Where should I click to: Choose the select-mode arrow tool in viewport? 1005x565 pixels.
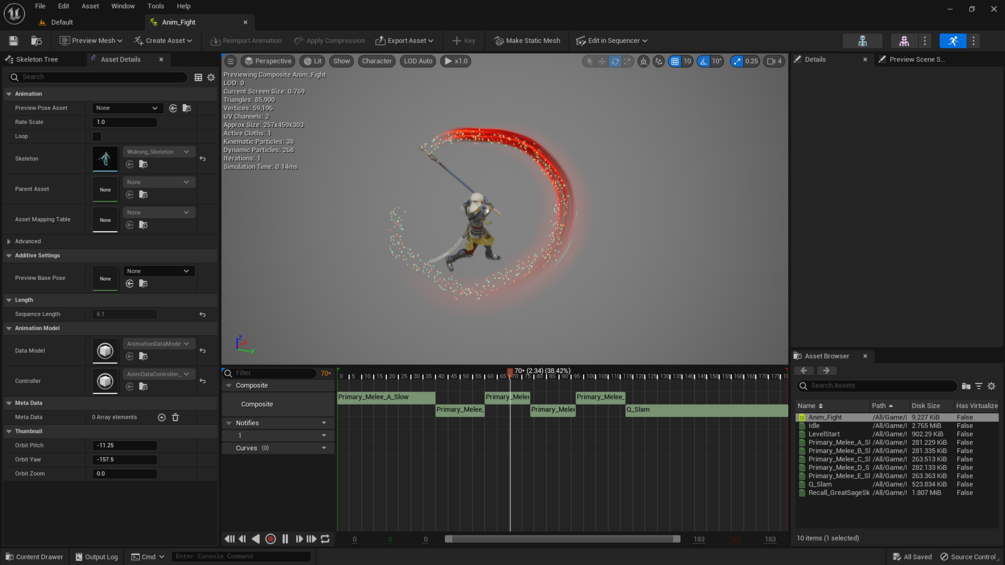pyautogui.click(x=589, y=61)
